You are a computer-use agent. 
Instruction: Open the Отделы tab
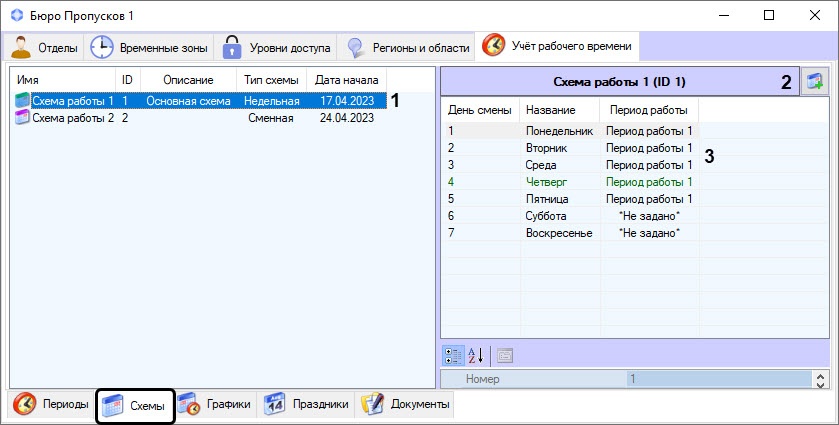pyautogui.click(x=46, y=47)
